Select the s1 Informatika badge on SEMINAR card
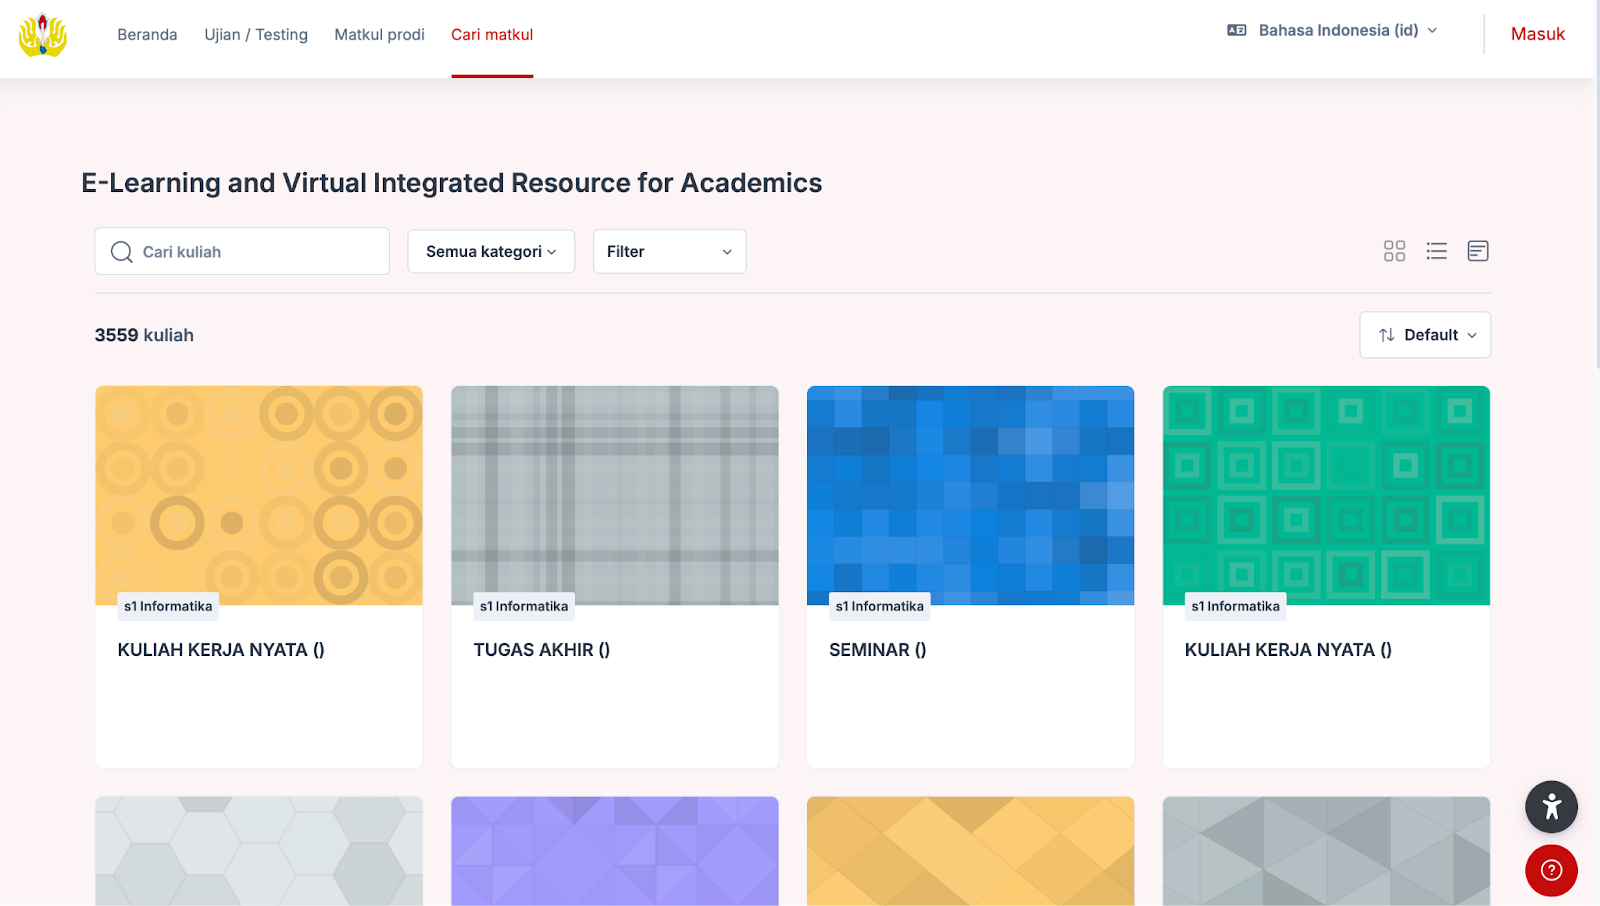Image resolution: width=1600 pixels, height=906 pixels. [879, 606]
